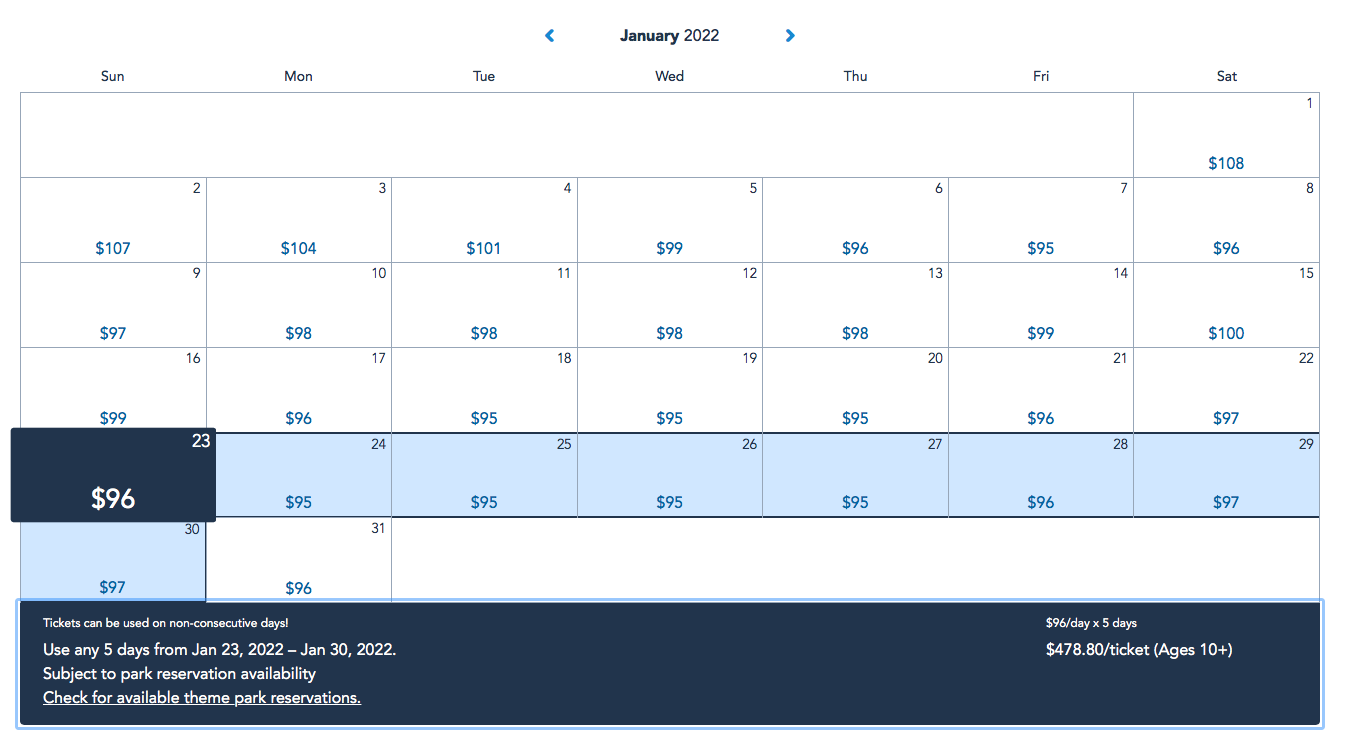1354x743 pixels.
Task: Select January 1 priced at $108
Action: [1226, 136]
